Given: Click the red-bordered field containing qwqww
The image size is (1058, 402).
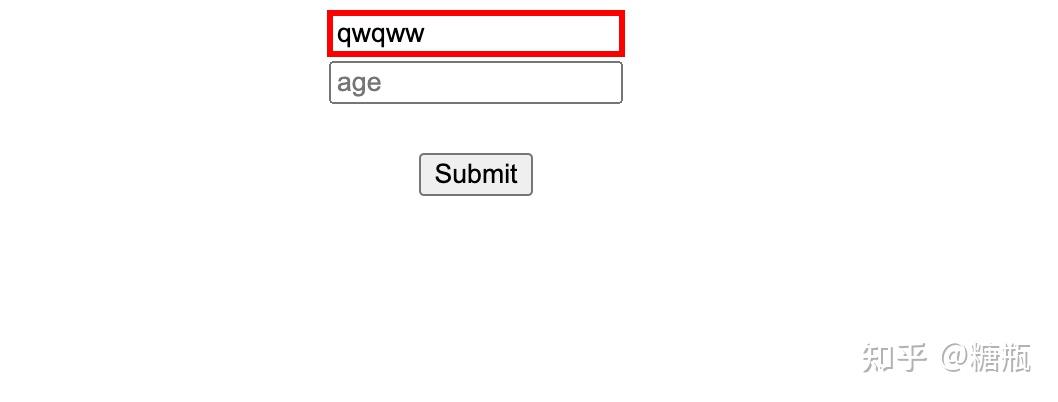Looking at the screenshot, I should coord(476,34).
